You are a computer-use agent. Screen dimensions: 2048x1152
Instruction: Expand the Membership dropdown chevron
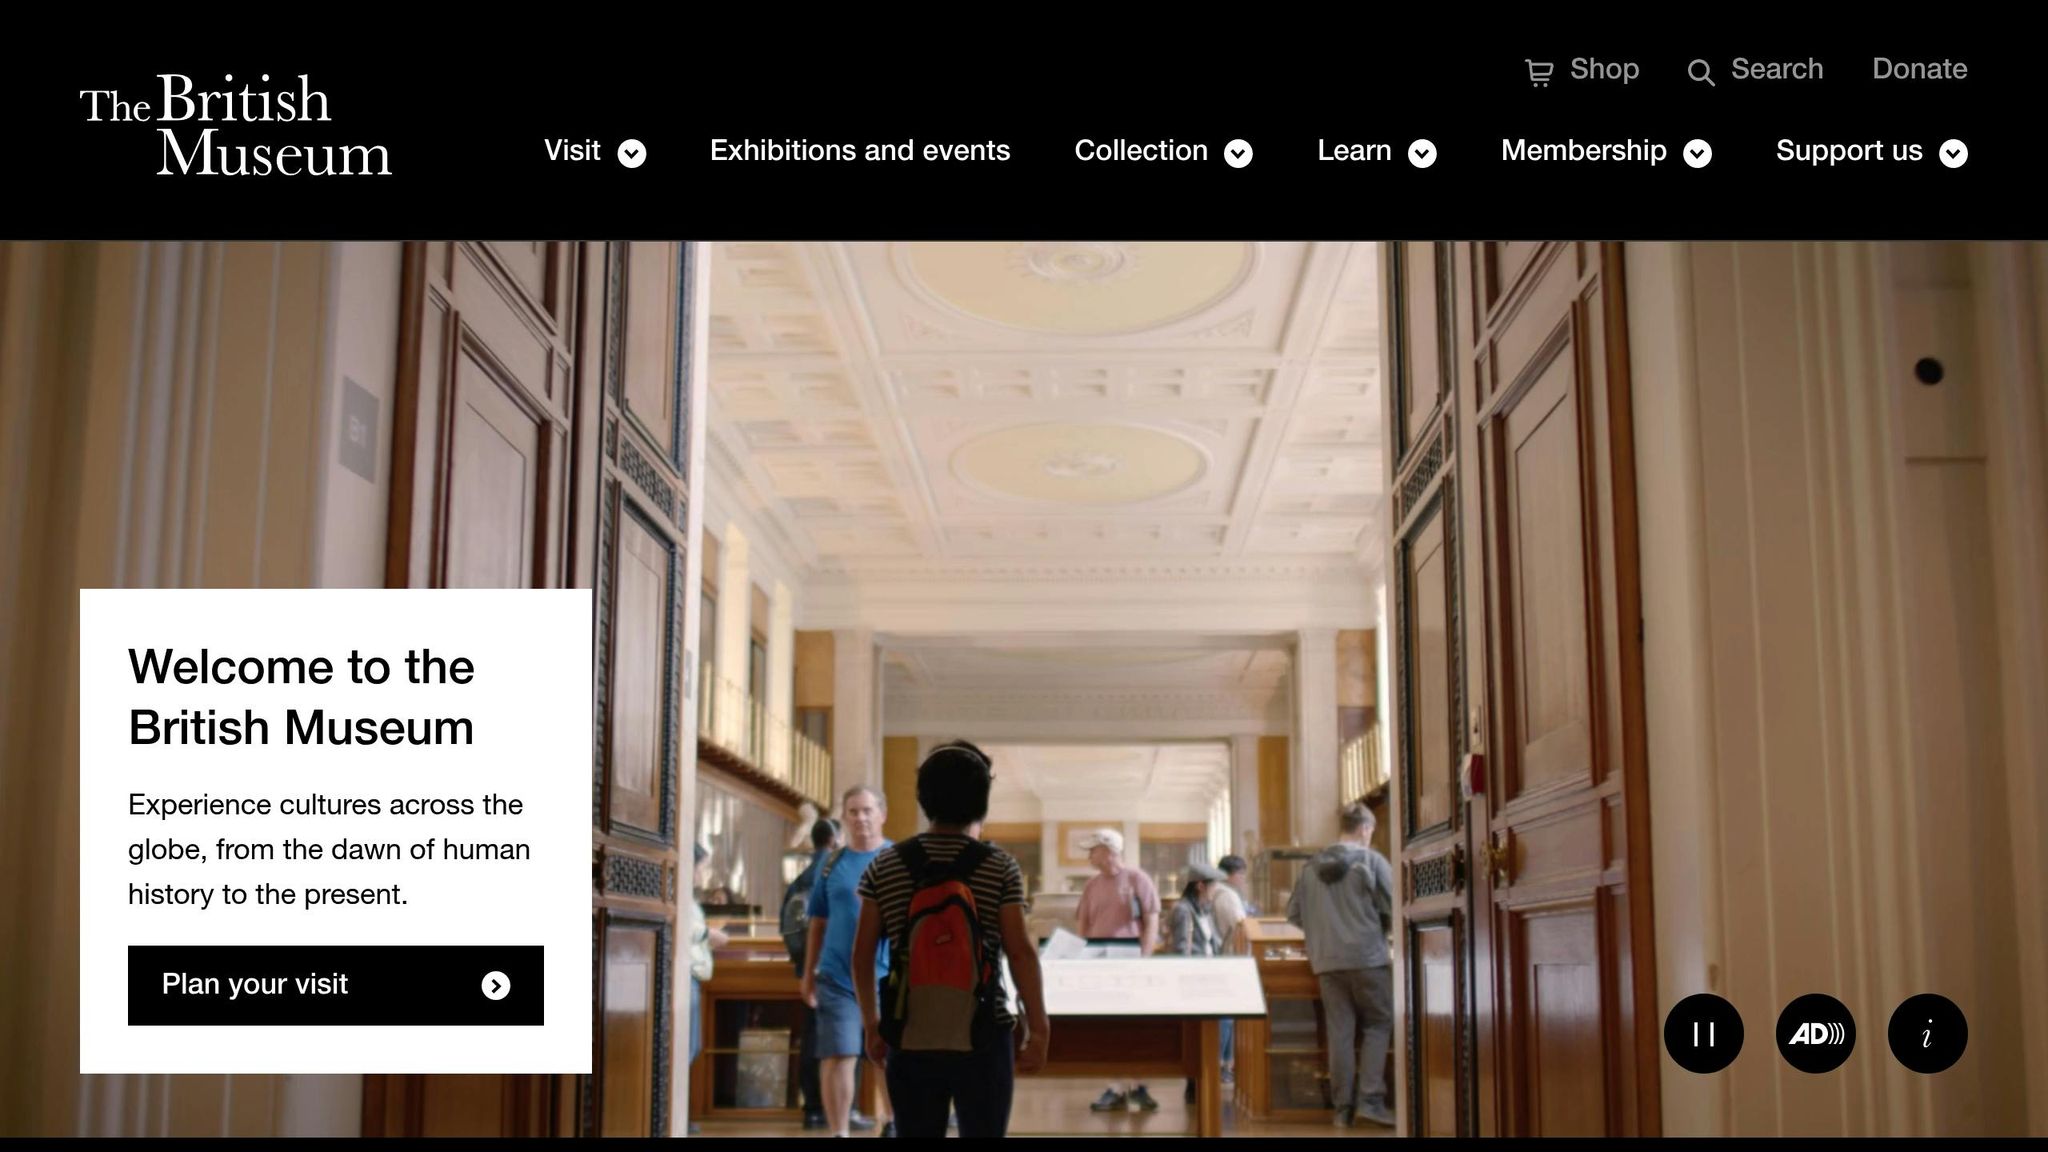1698,153
